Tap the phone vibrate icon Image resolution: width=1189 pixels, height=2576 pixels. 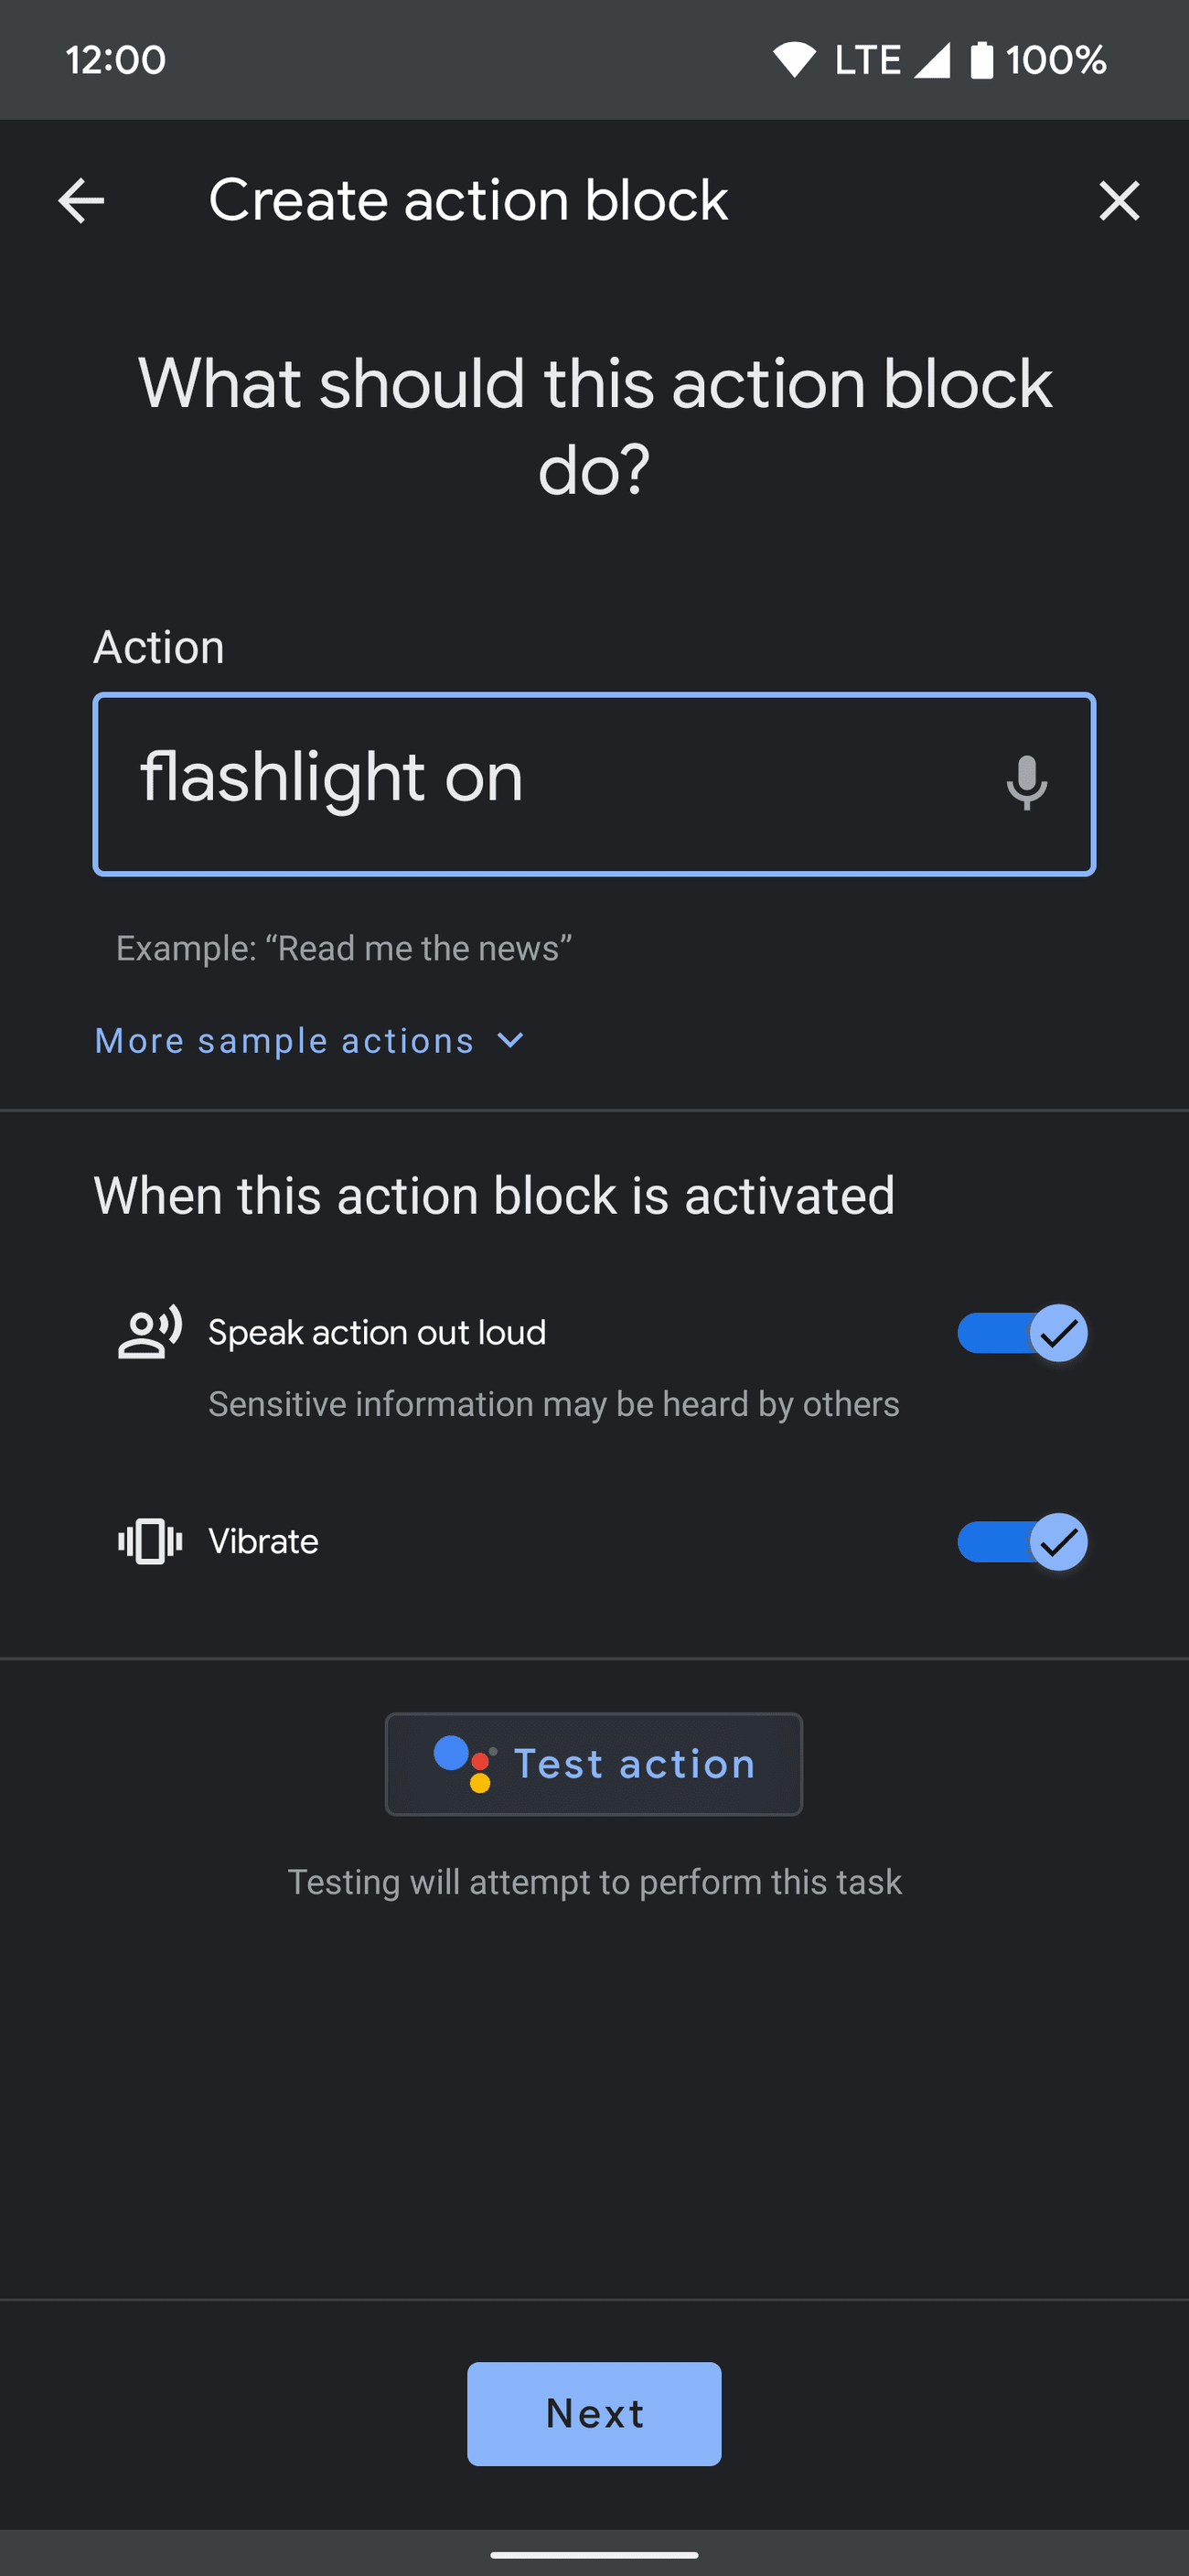[x=150, y=1541]
